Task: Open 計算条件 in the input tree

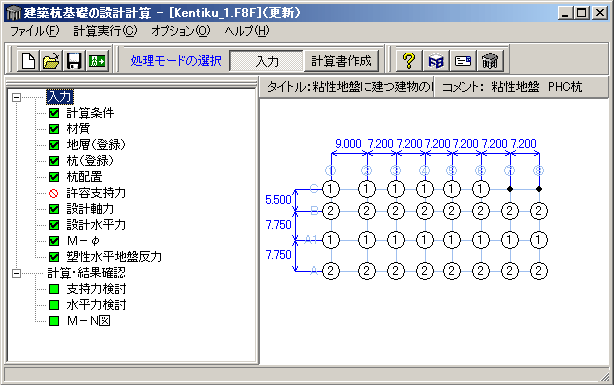Action: (x=90, y=113)
